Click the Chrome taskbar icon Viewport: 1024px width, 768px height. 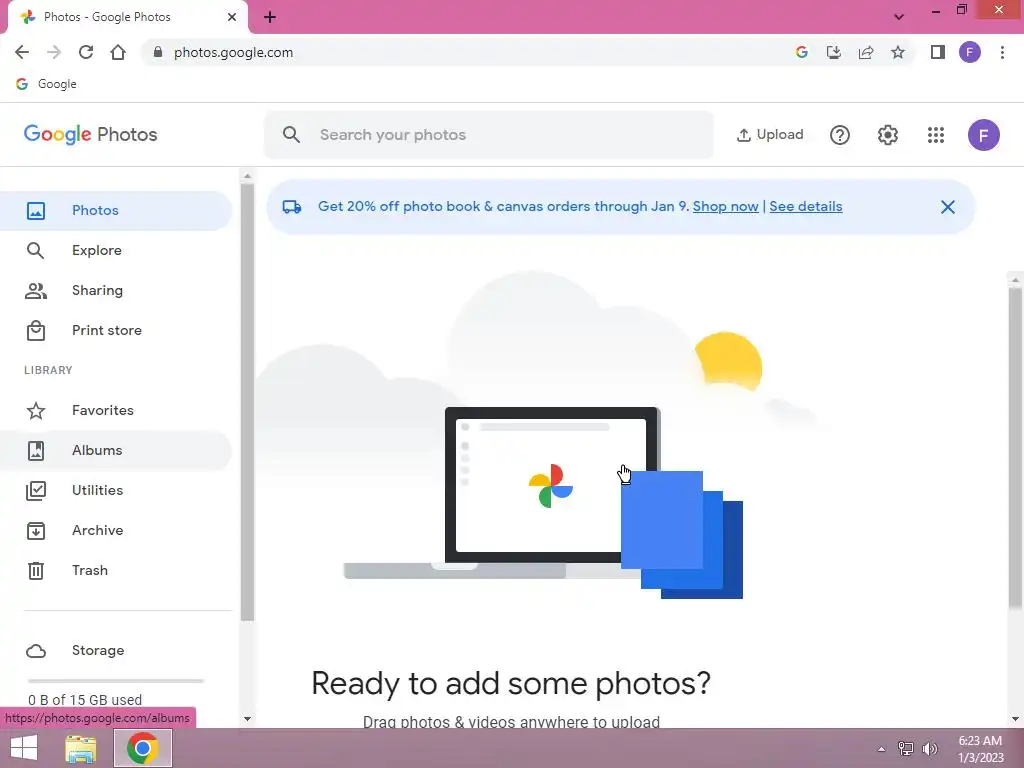pyautogui.click(x=143, y=748)
